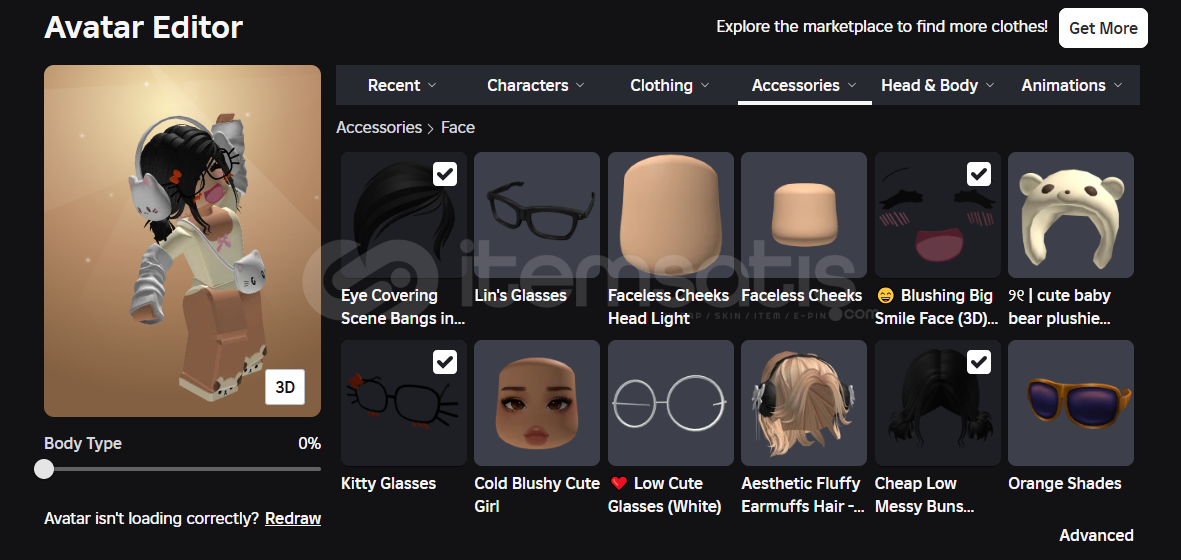The width and height of the screenshot is (1181, 560).
Task: Open the Accessories tab
Action: tap(804, 85)
